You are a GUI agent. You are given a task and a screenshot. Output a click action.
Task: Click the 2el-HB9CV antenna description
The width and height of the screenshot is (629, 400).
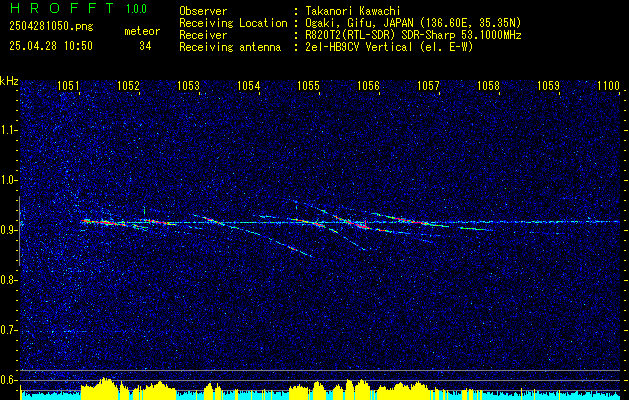(389, 47)
